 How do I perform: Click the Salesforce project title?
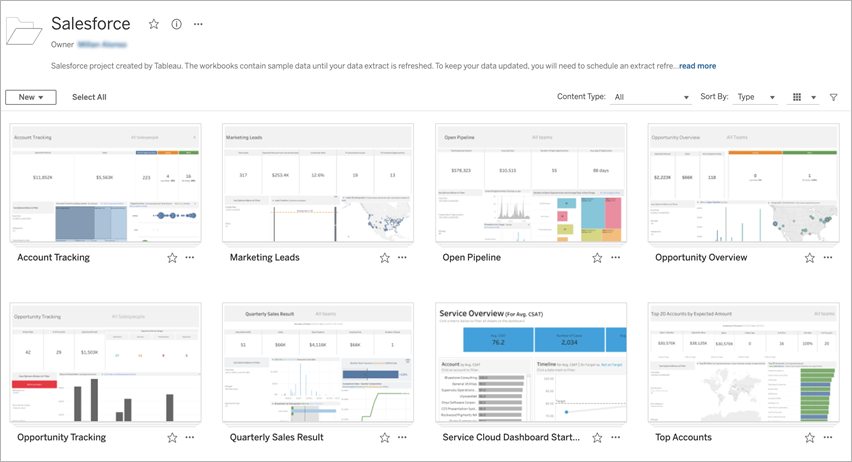tap(91, 24)
